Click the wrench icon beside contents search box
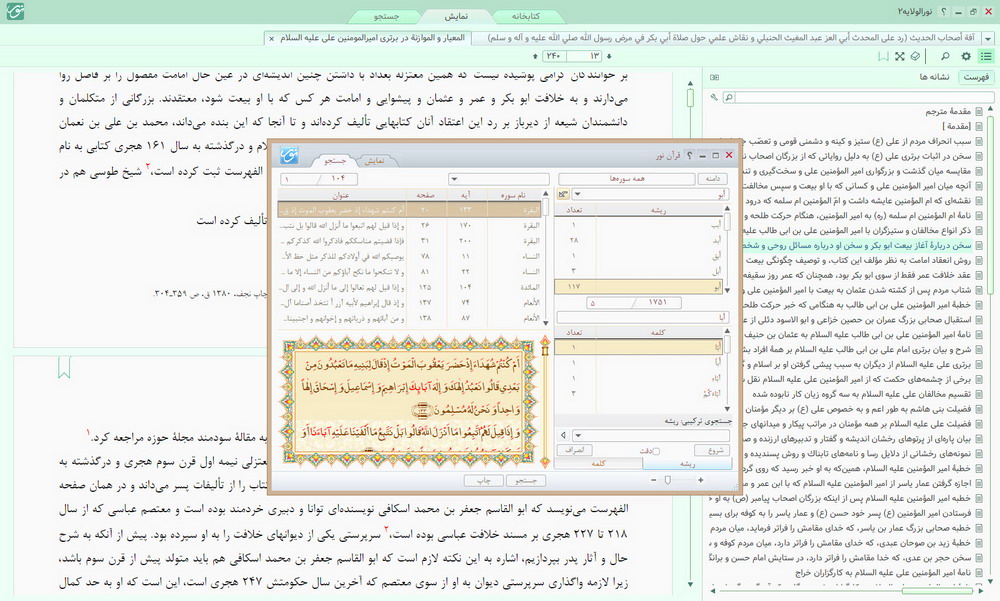This screenshot has height=601, width=1000. click(714, 97)
